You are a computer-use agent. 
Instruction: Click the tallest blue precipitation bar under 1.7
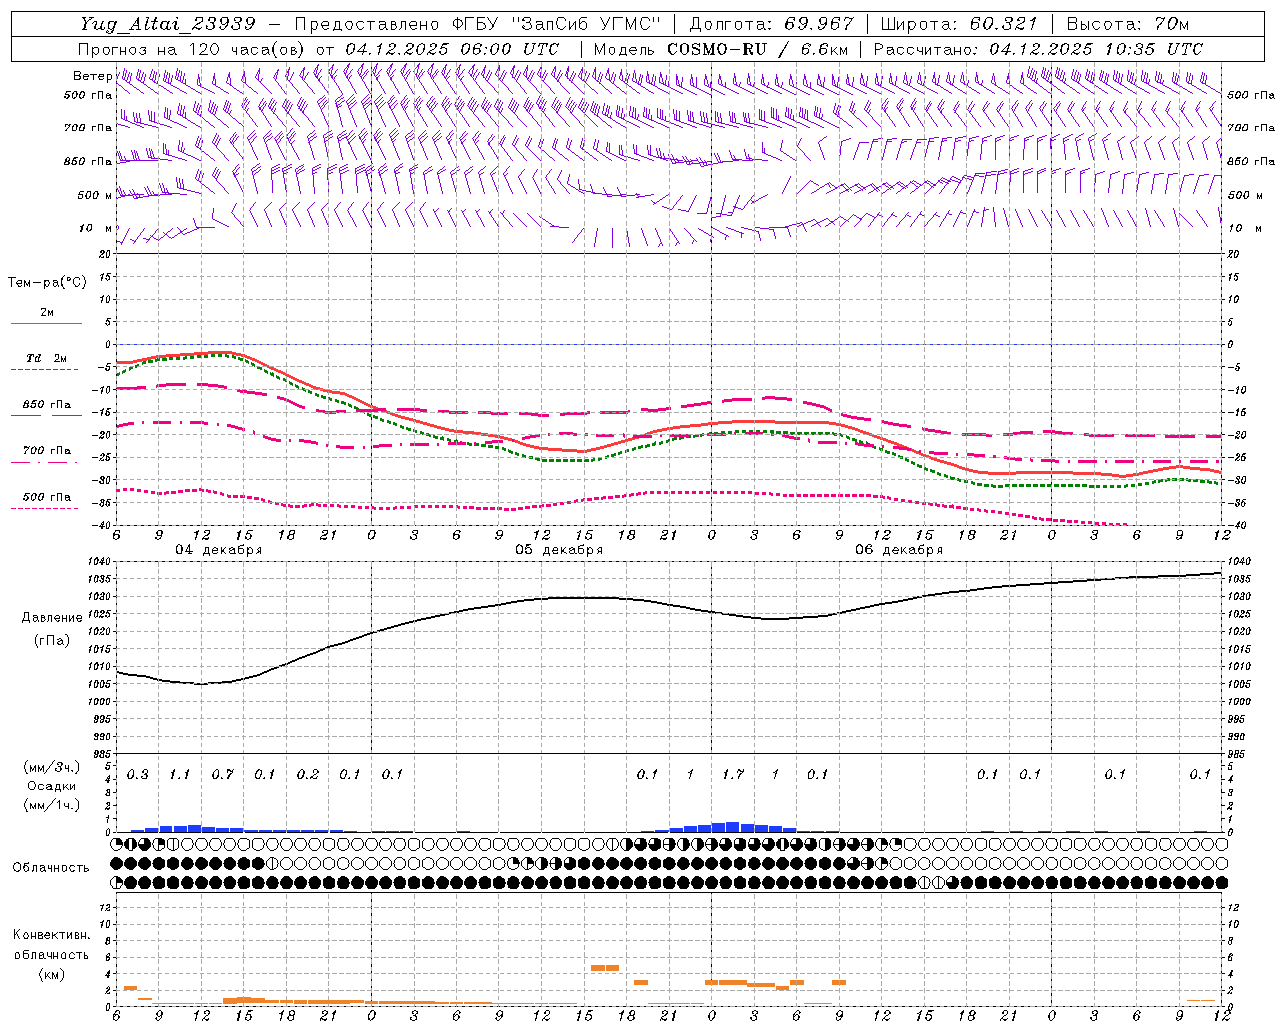coord(733,827)
